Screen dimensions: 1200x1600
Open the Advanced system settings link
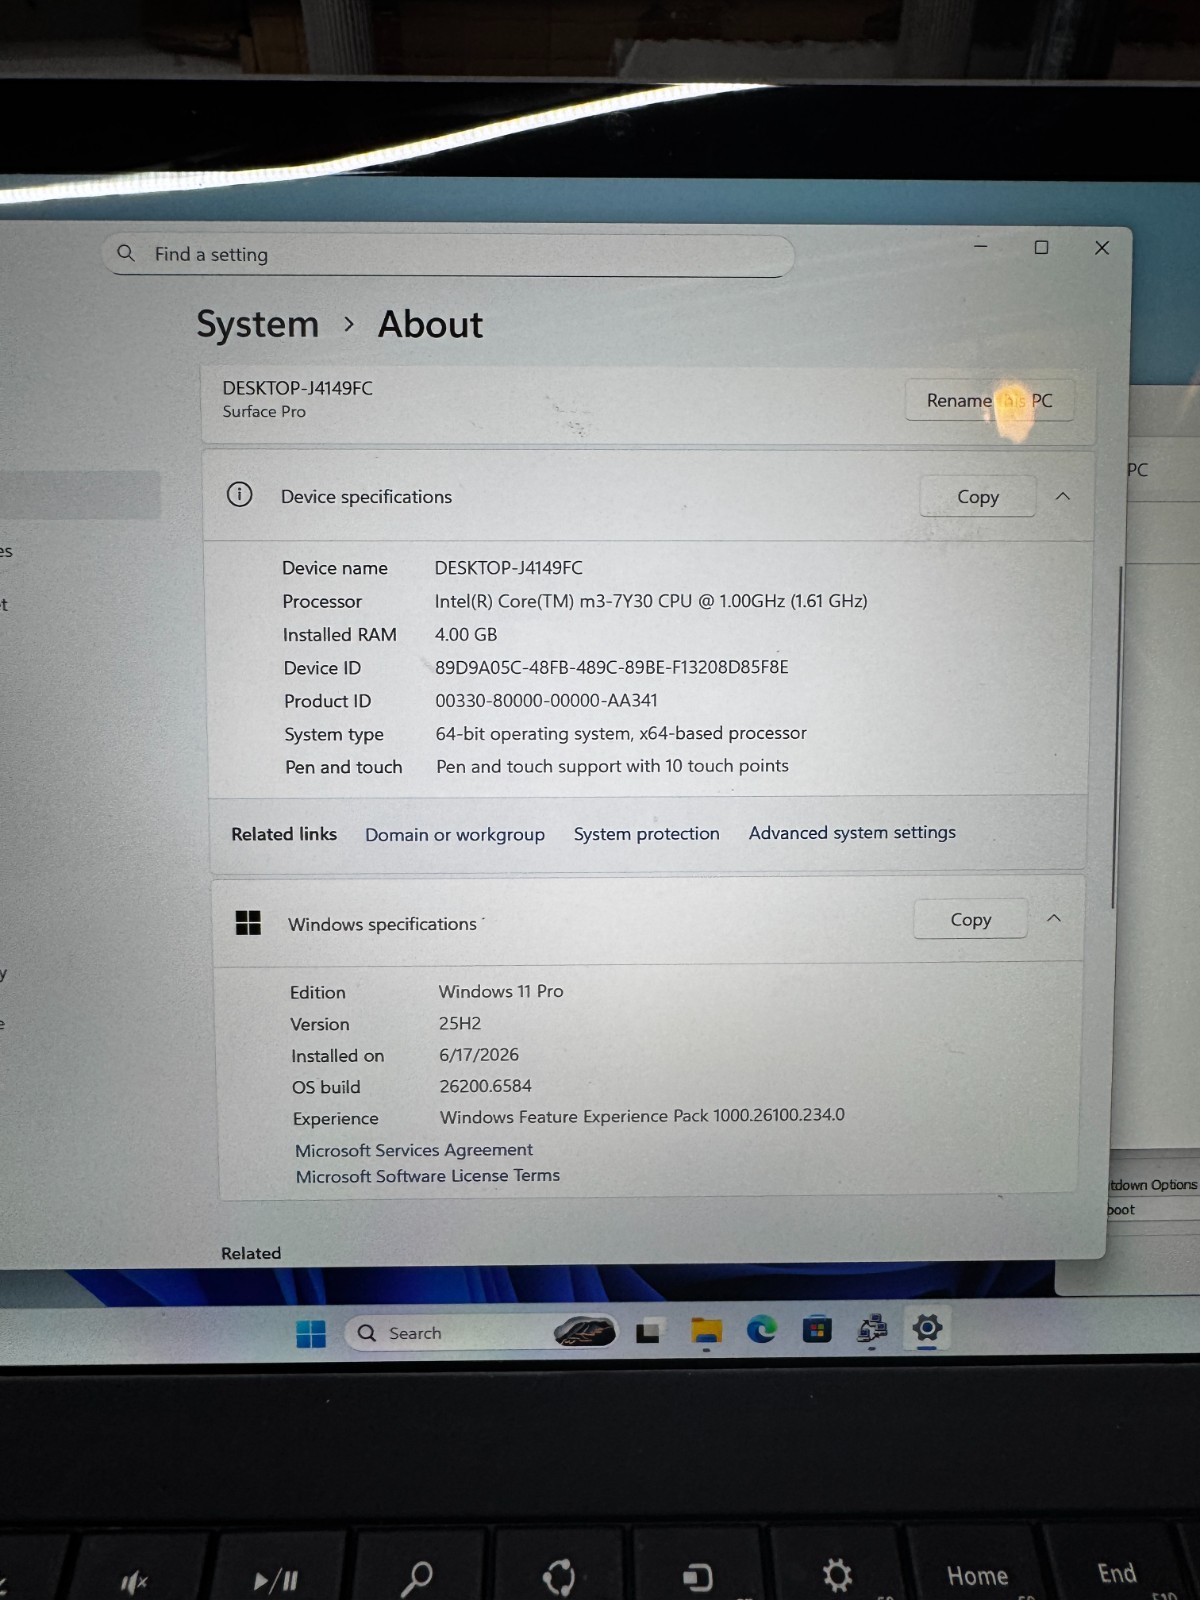click(852, 832)
